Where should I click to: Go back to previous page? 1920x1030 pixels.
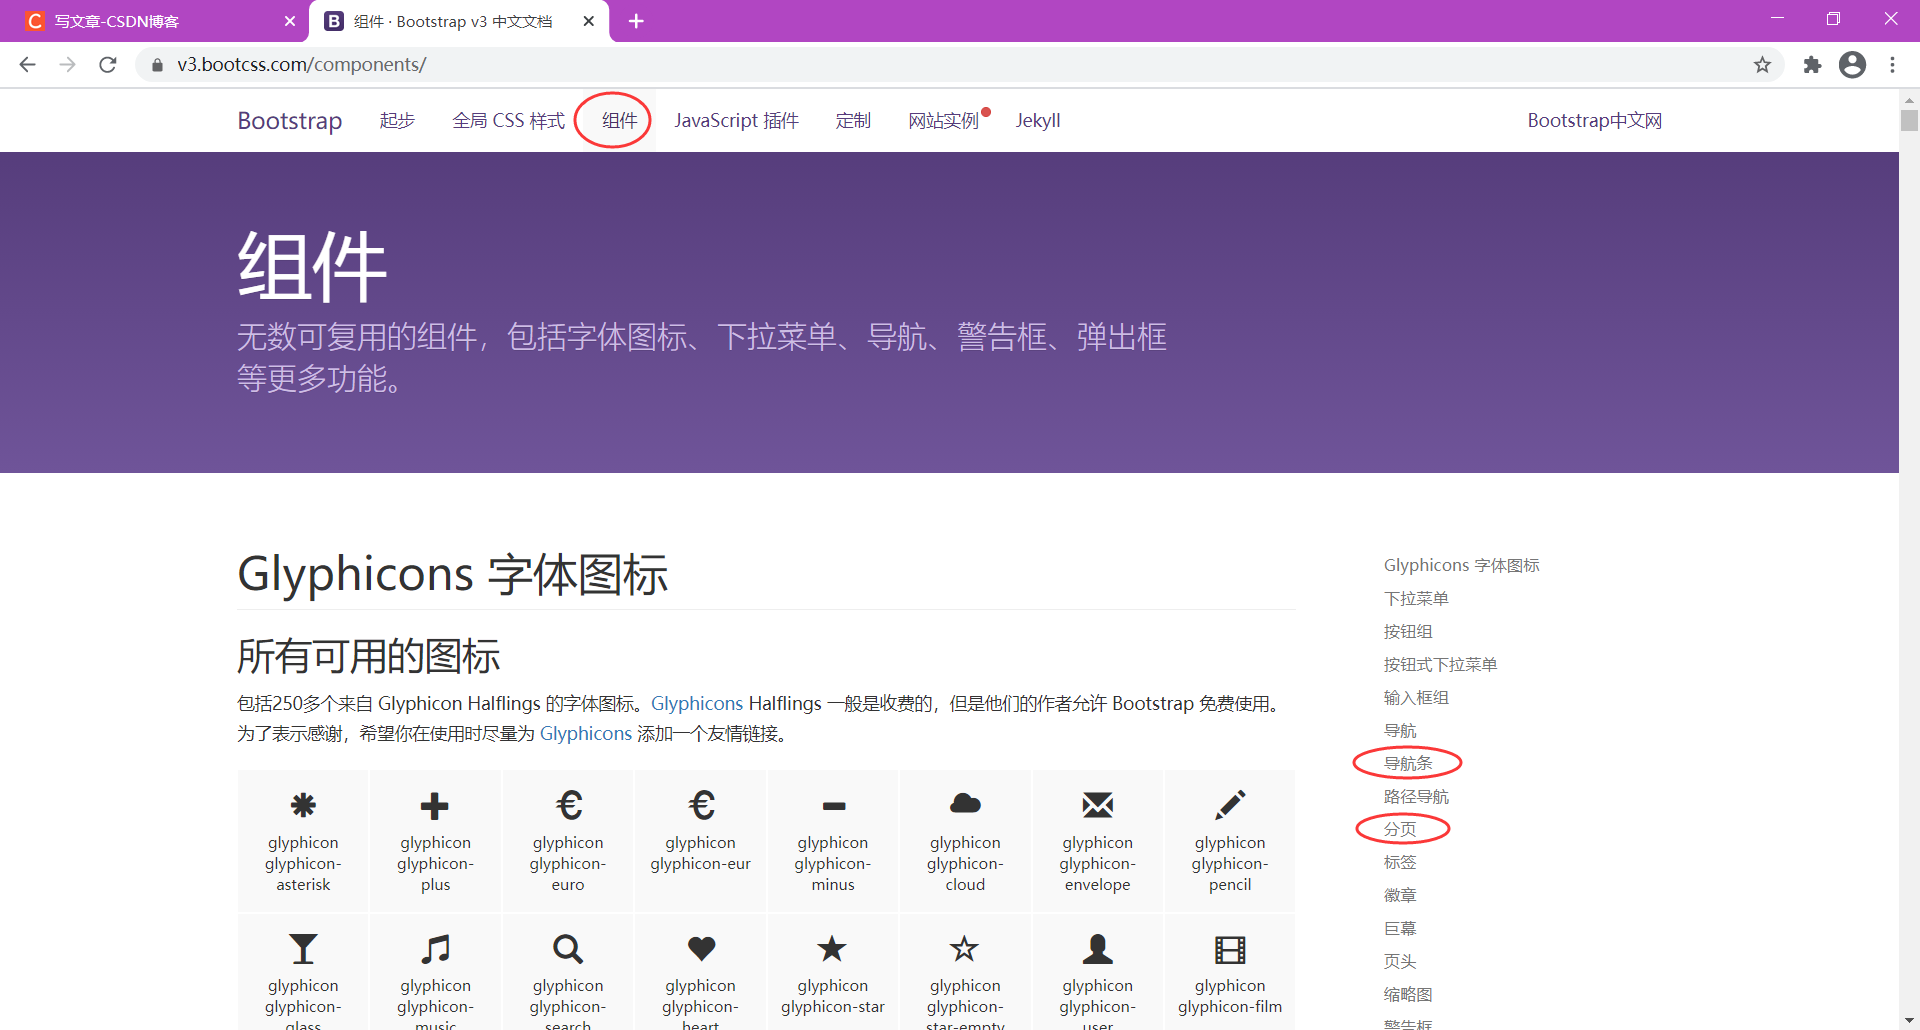pos(27,65)
